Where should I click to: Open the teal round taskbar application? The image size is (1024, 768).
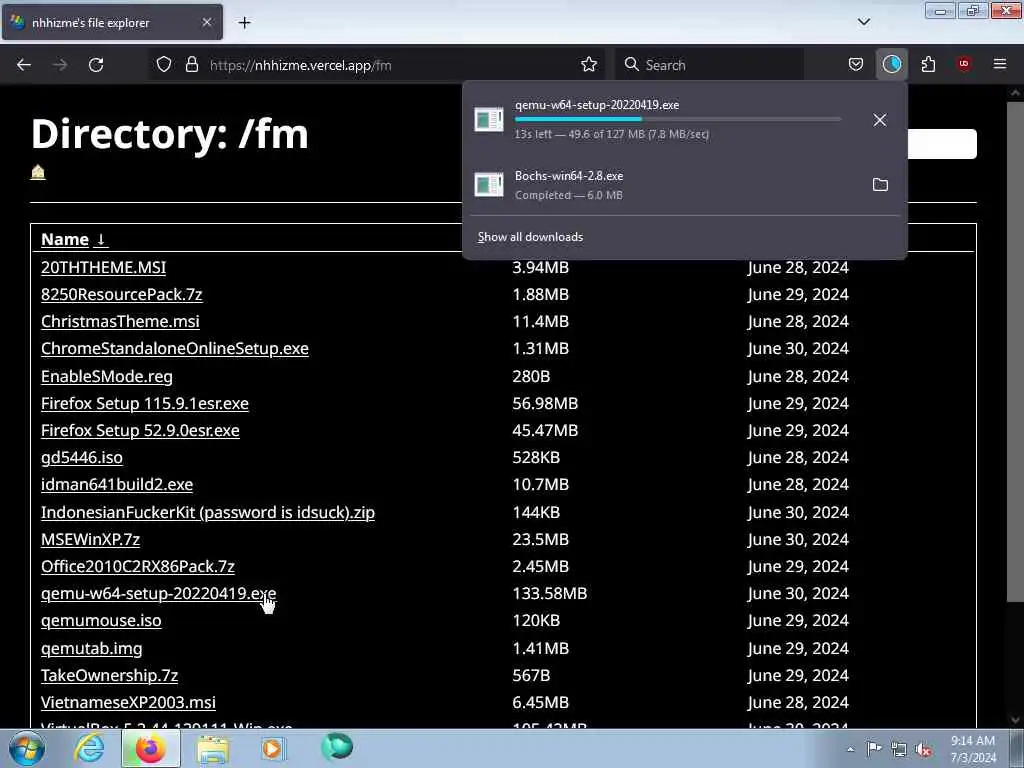pos(337,746)
